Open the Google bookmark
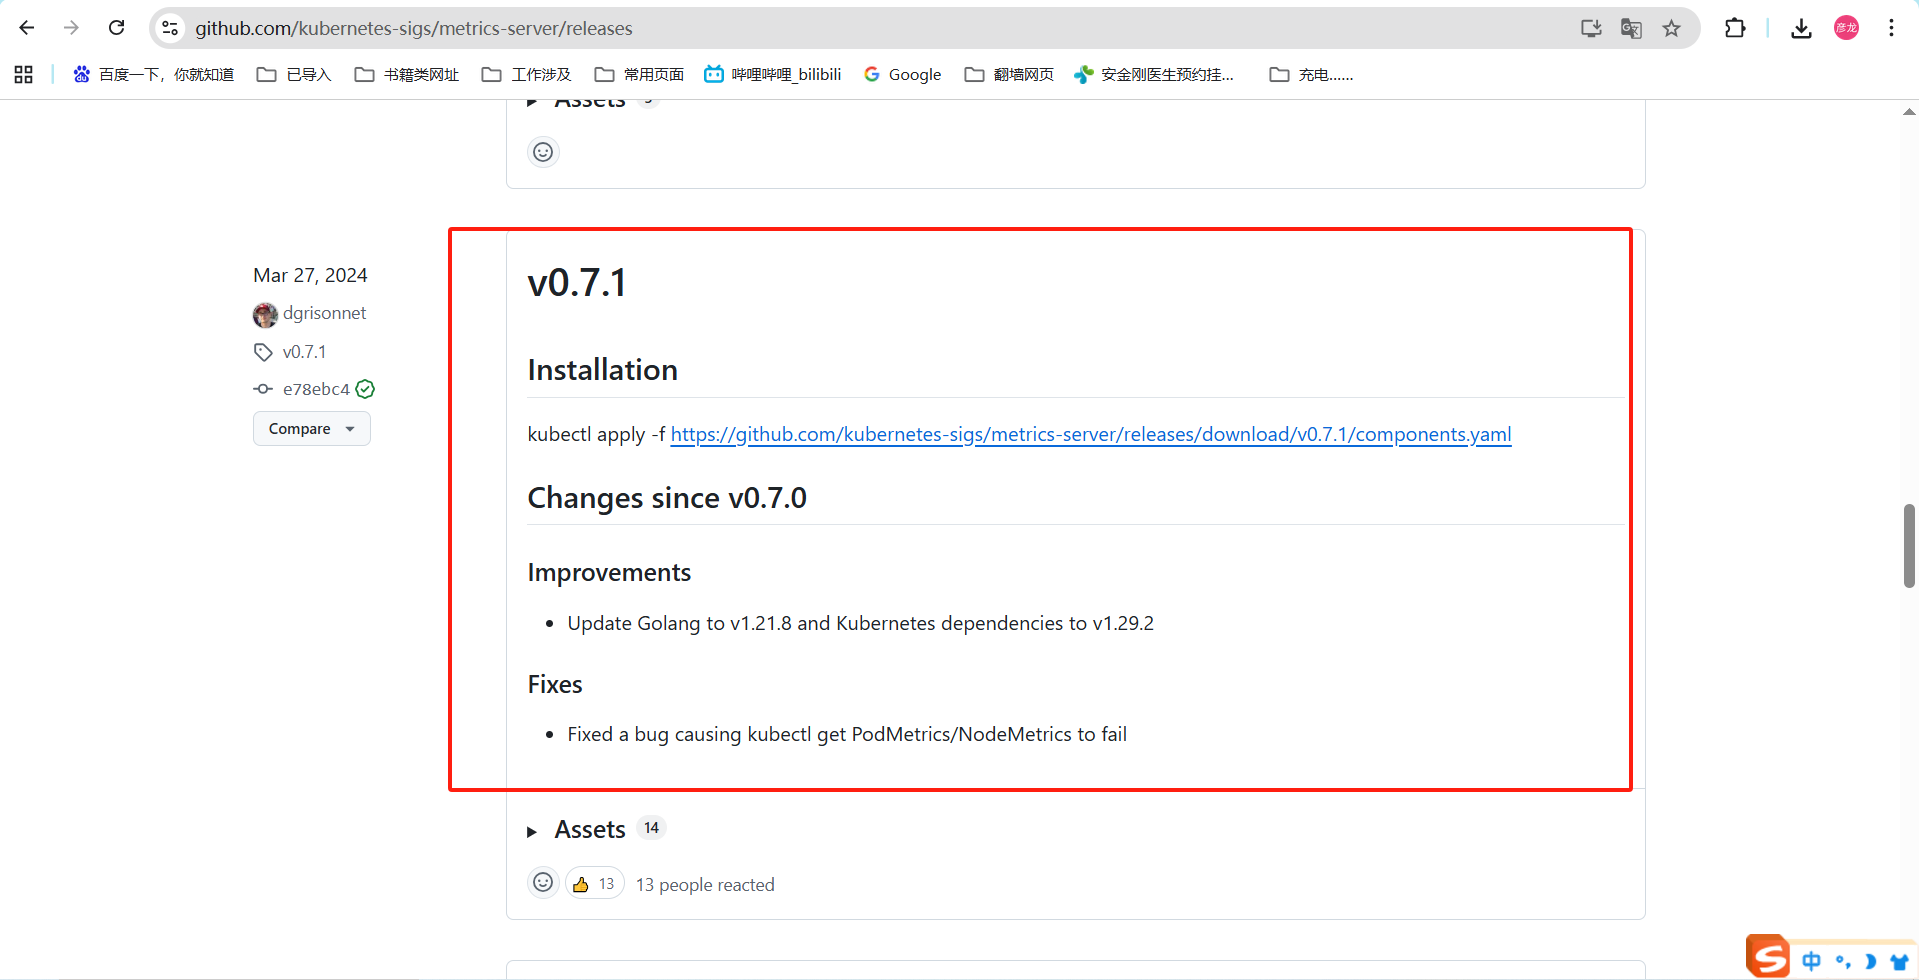The height and width of the screenshot is (980, 1919). point(903,74)
